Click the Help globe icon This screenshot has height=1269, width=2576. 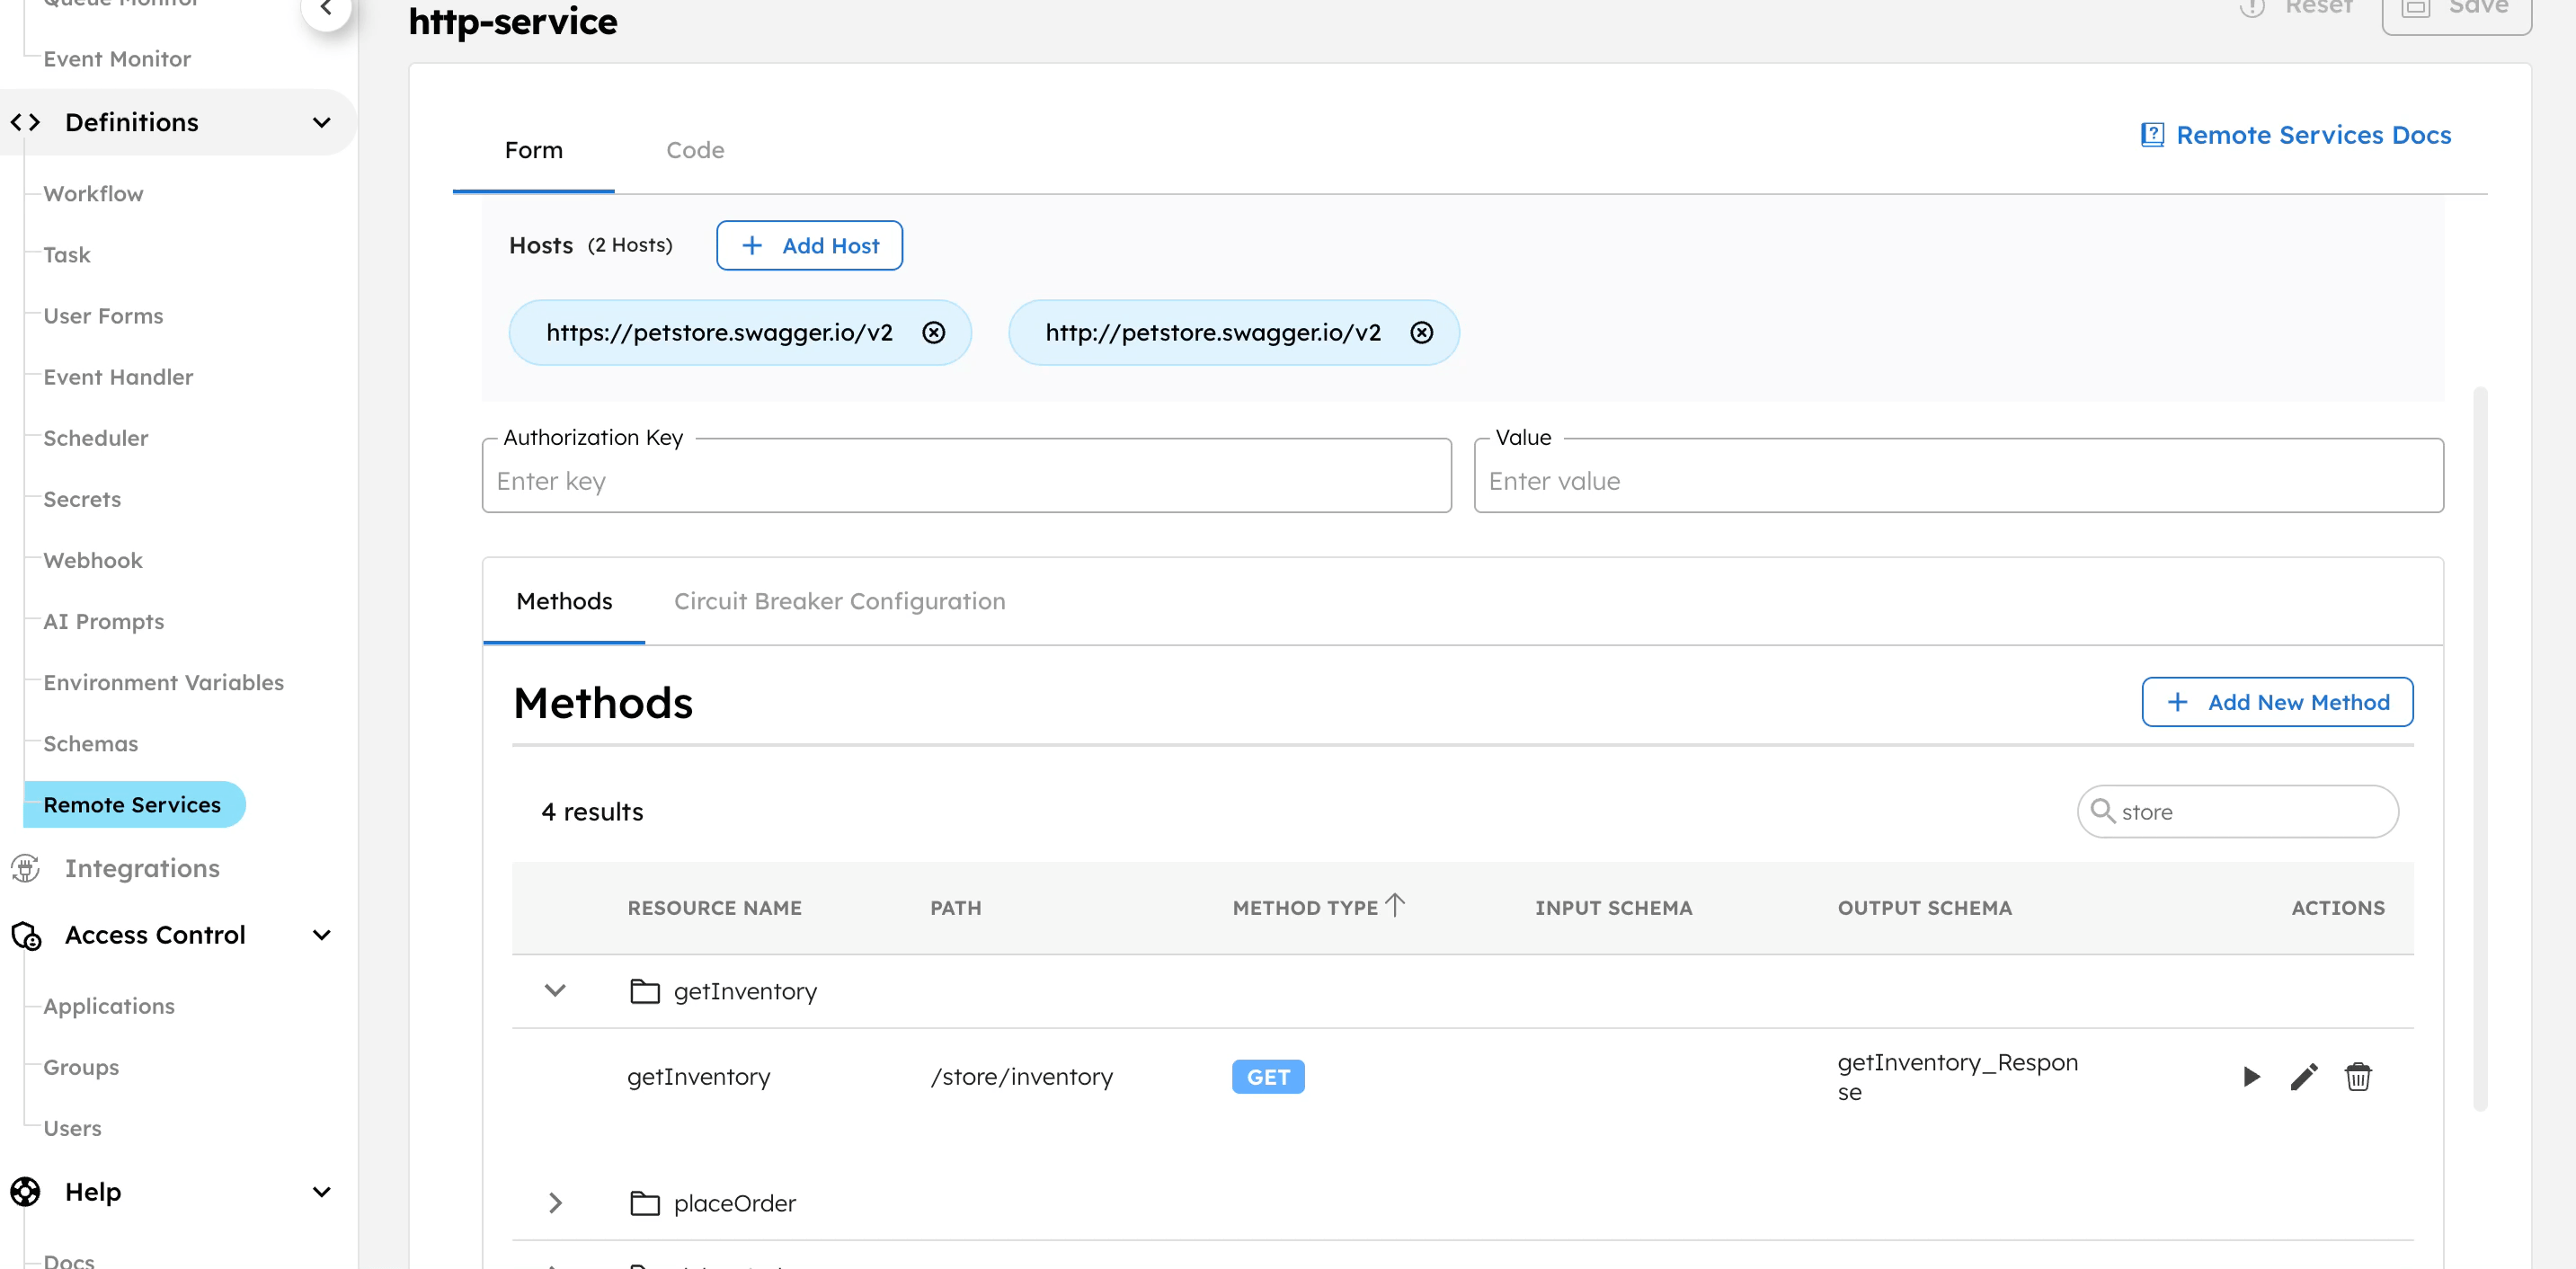point(25,1191)
